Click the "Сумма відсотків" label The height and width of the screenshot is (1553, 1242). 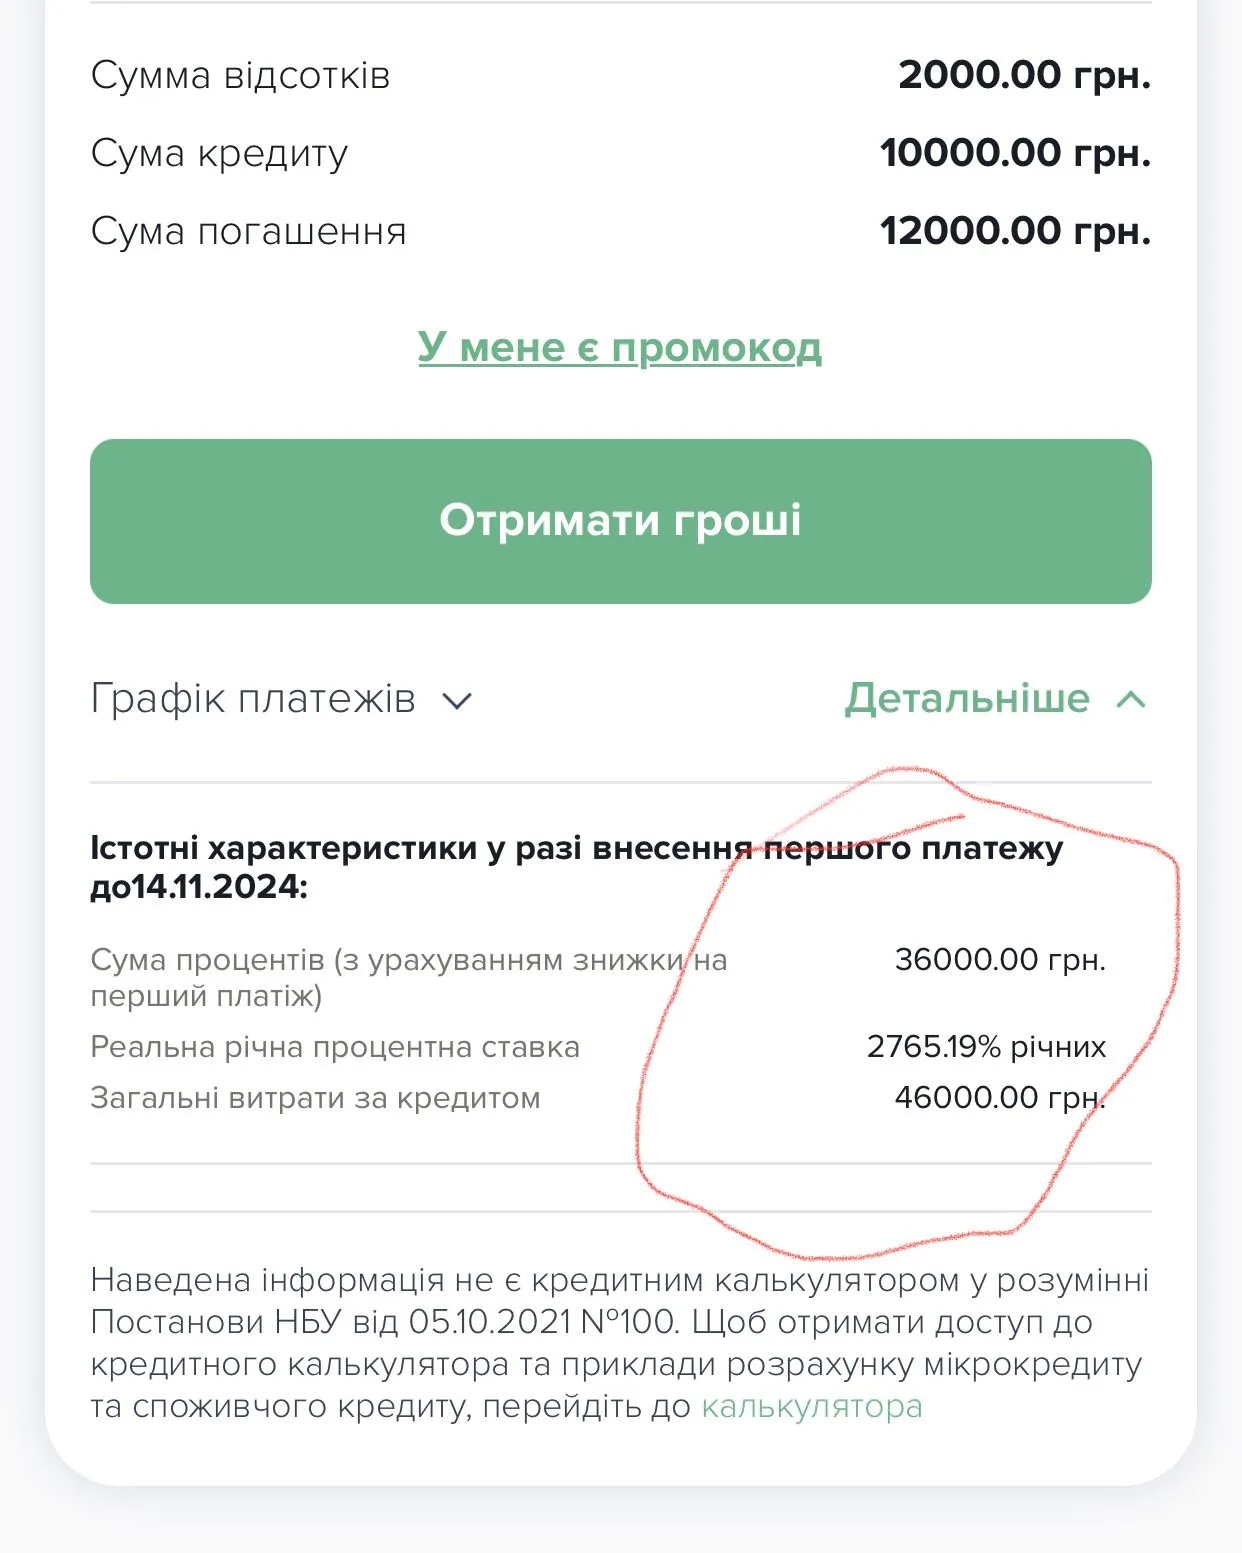pyautogui.click(x=240, y=76)
